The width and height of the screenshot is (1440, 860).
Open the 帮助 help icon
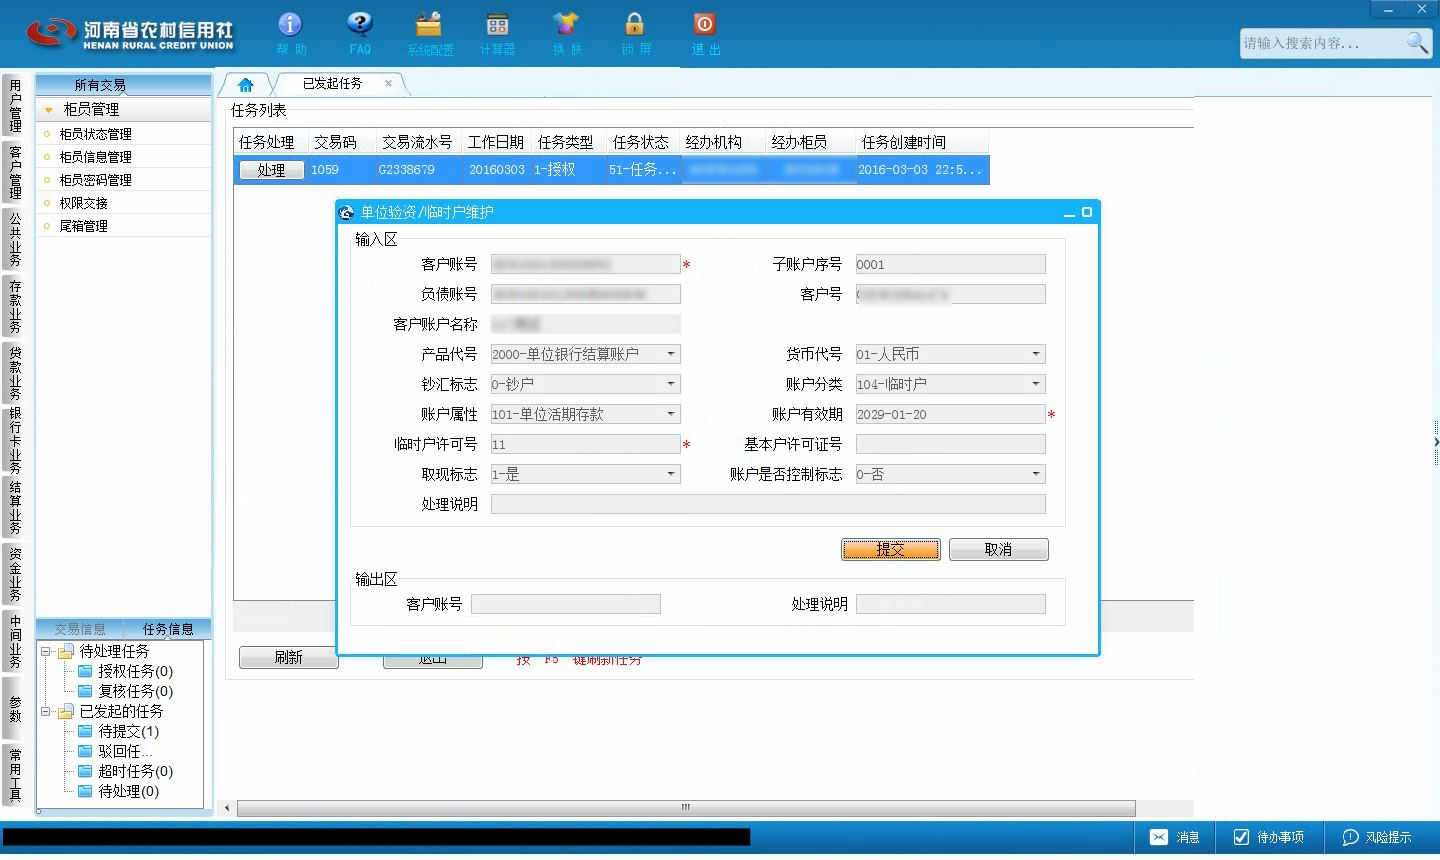291,33
